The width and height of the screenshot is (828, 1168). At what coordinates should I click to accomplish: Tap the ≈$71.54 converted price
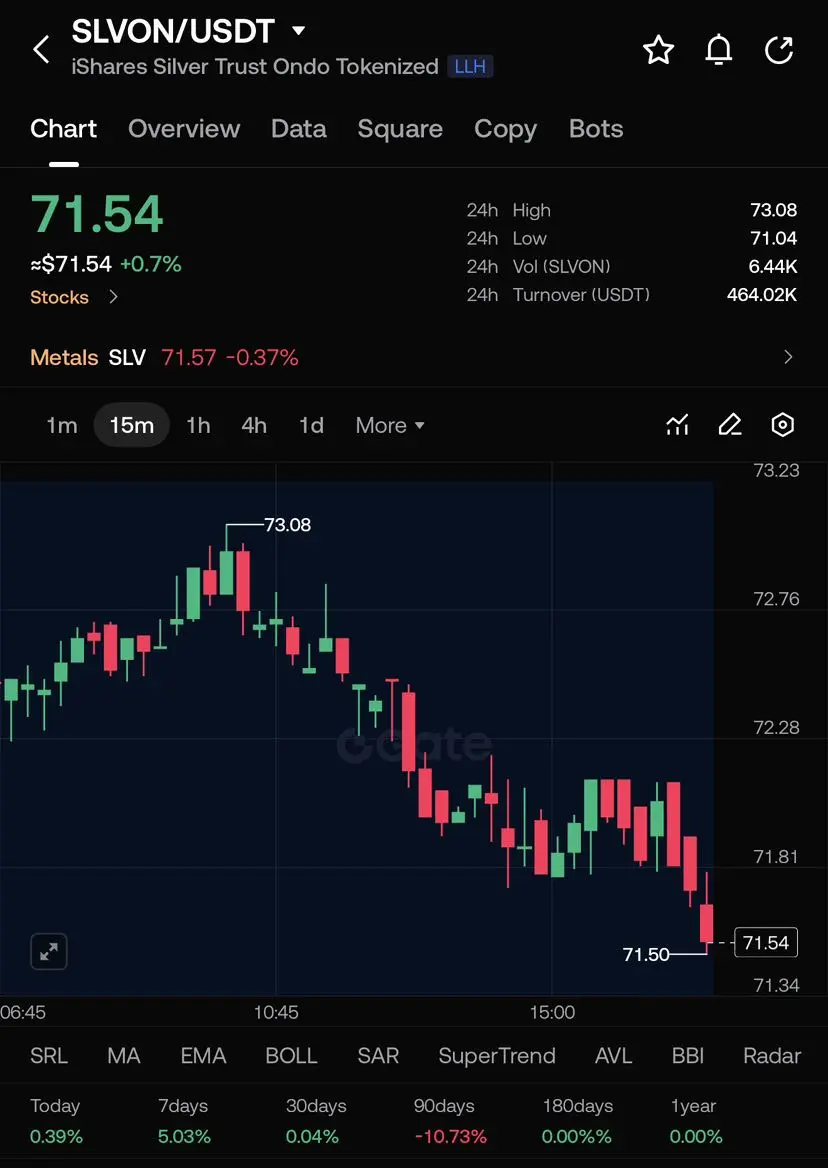click(71, 264)
